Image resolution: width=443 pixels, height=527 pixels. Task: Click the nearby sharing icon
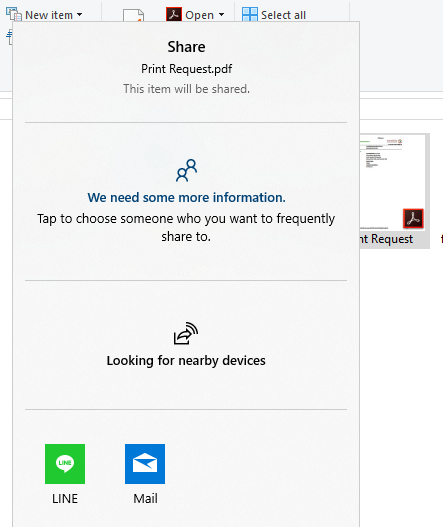tap(186, 333)
